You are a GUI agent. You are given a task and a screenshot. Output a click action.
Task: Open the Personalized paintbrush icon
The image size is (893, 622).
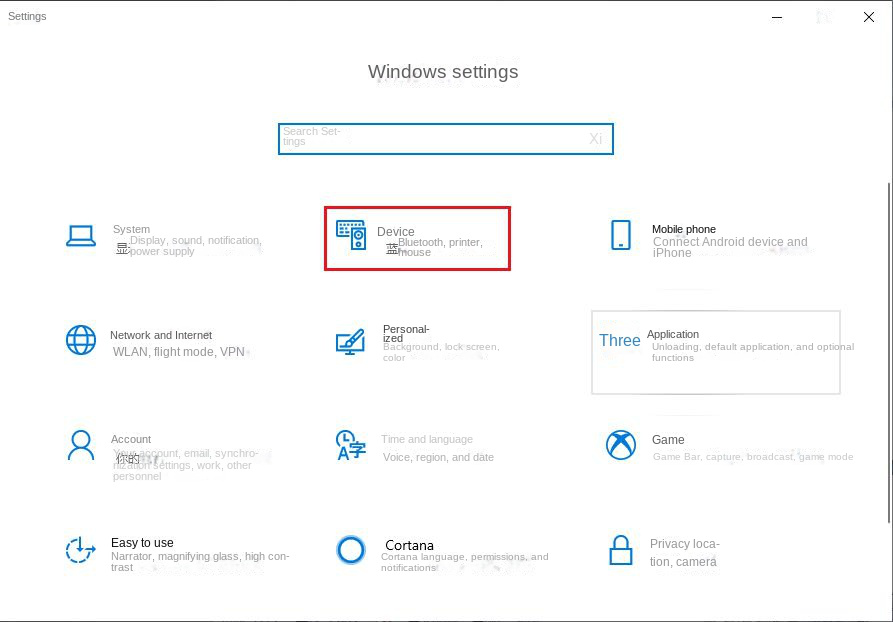(350, 342)
